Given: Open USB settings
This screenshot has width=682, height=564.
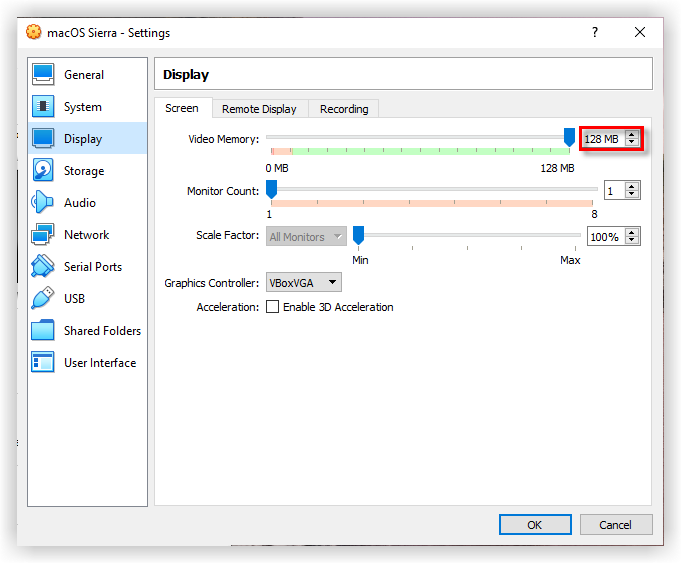Looking at the screenshot, I should 87,298.
